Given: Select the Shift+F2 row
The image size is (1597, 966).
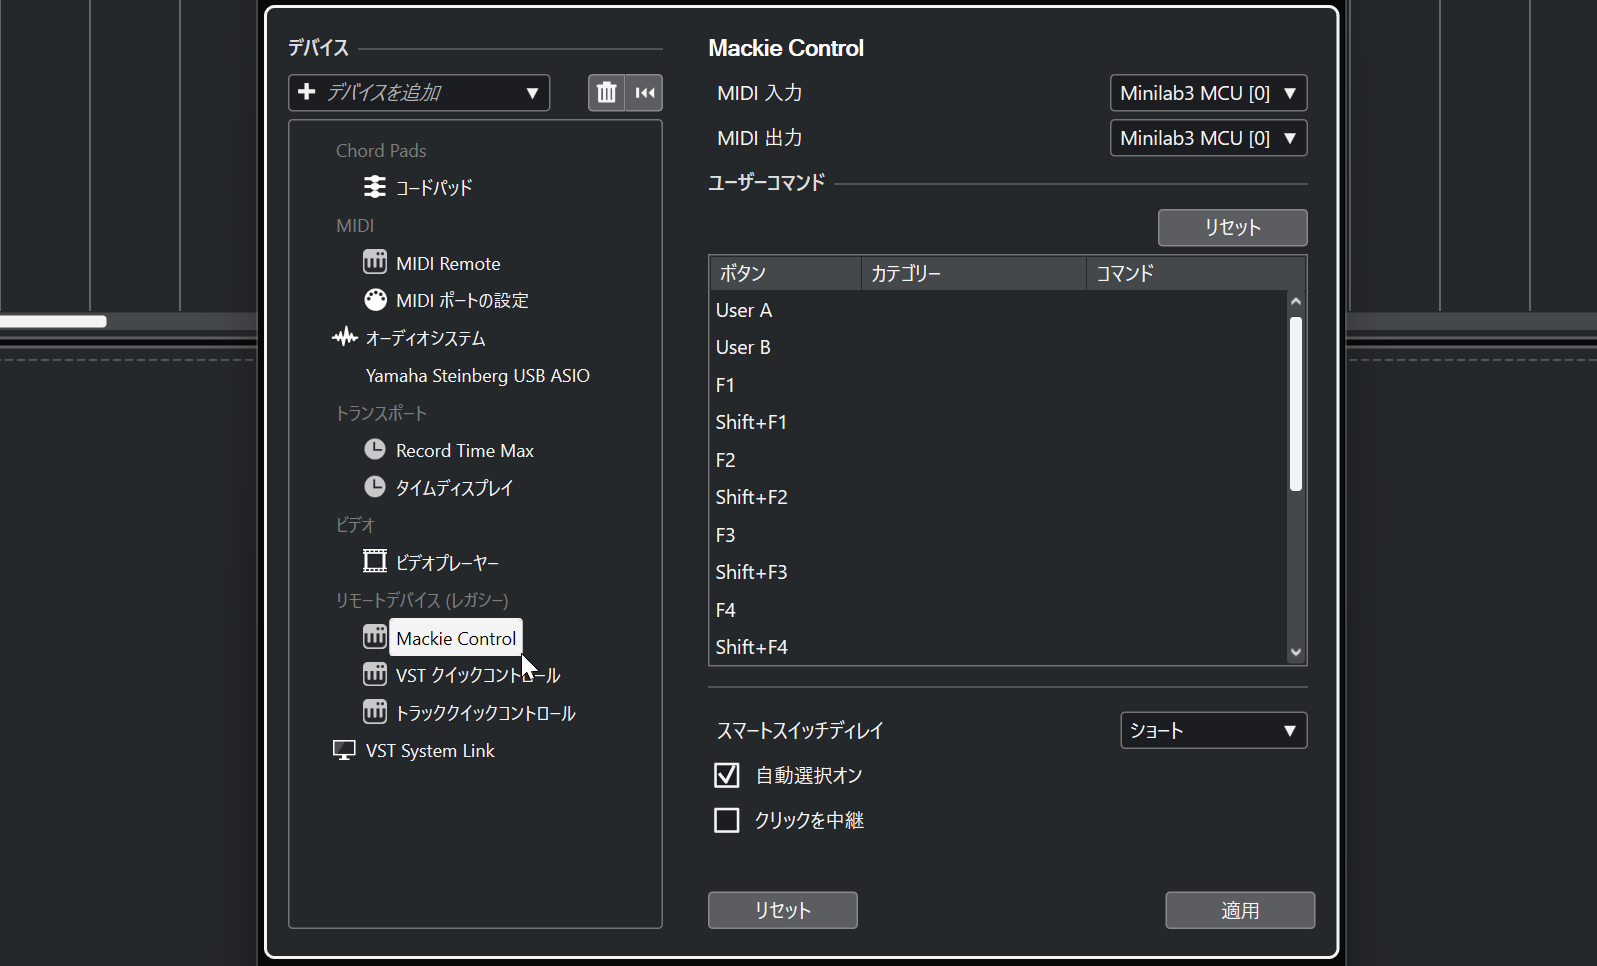Looking at the screenshot, I should point(998,497).
